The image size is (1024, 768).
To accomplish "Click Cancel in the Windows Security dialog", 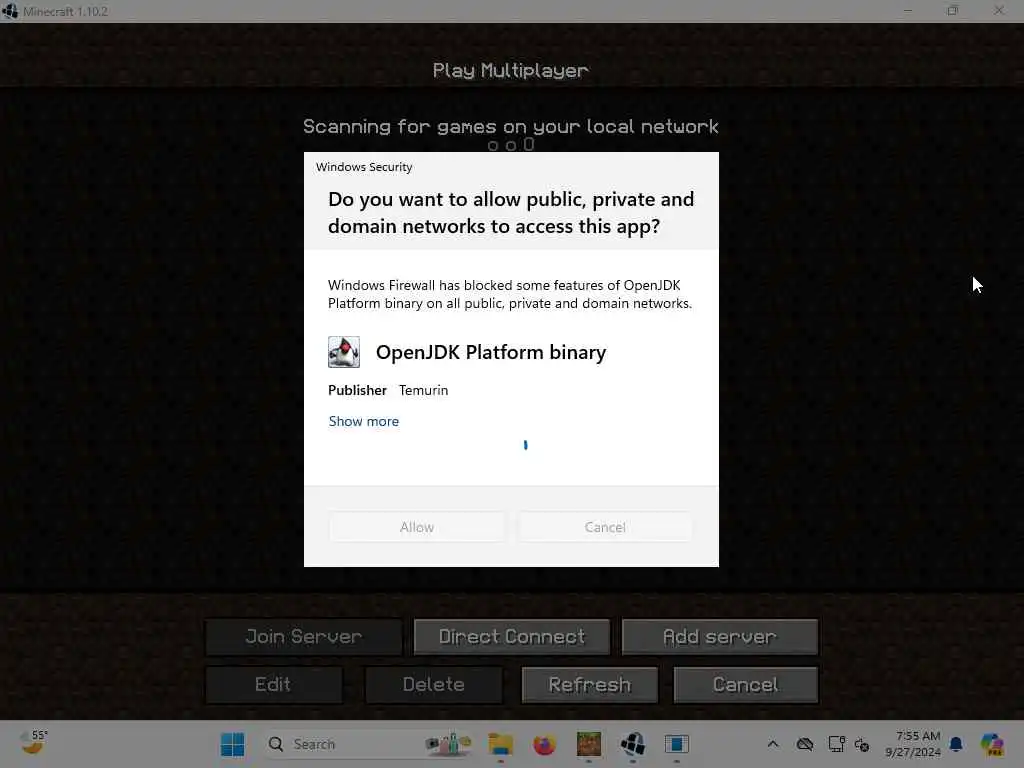I will click(x=605, y=527).
